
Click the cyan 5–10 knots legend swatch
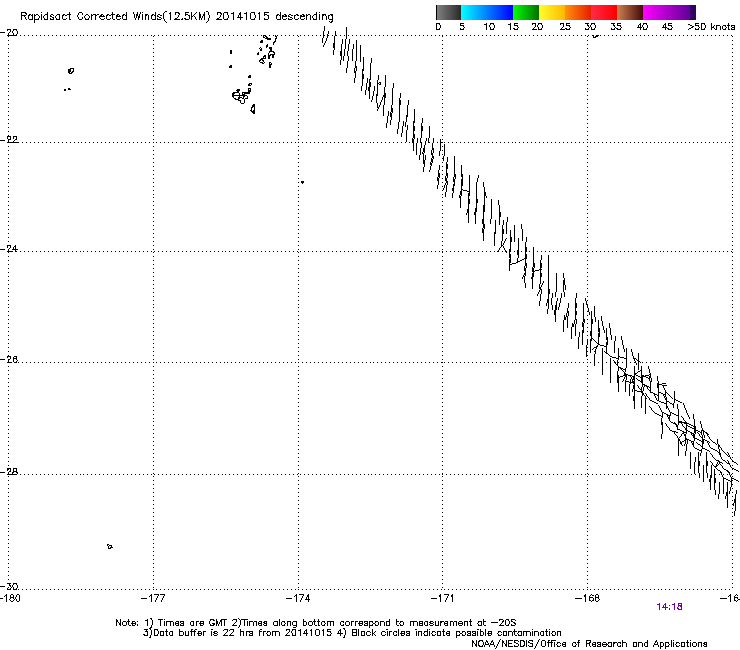pyautogui.click(x=474, y=12)
